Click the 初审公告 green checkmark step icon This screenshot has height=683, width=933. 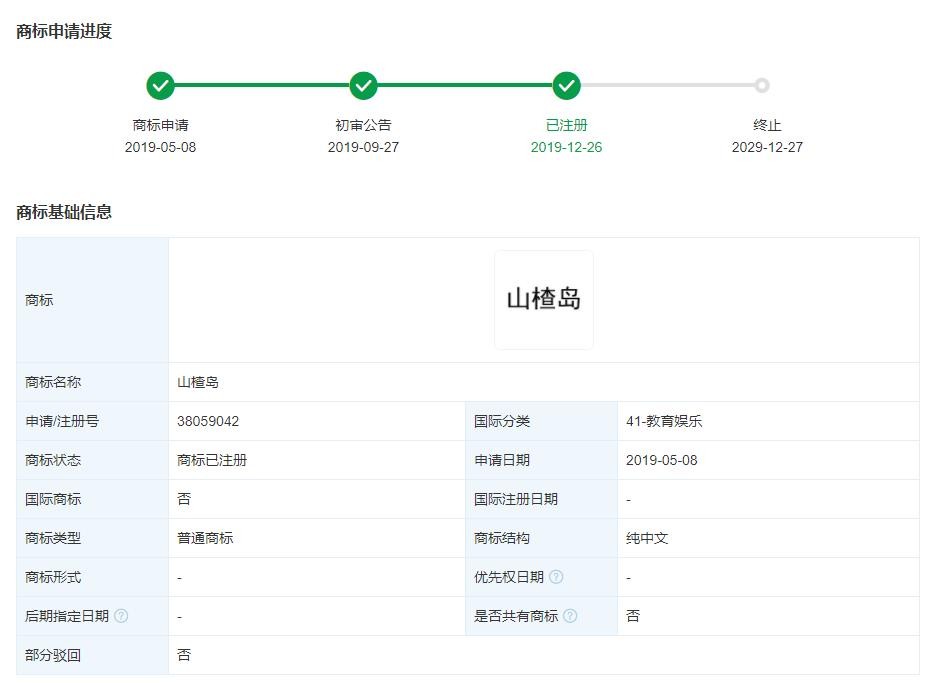[364, 86]
